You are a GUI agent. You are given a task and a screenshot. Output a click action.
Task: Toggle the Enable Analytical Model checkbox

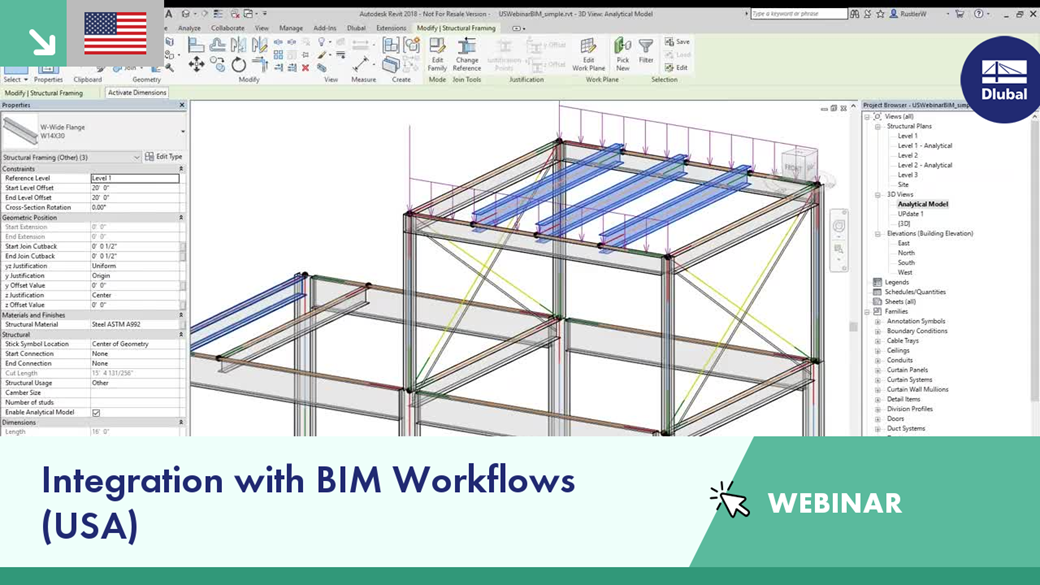click(x=96, y=413)
